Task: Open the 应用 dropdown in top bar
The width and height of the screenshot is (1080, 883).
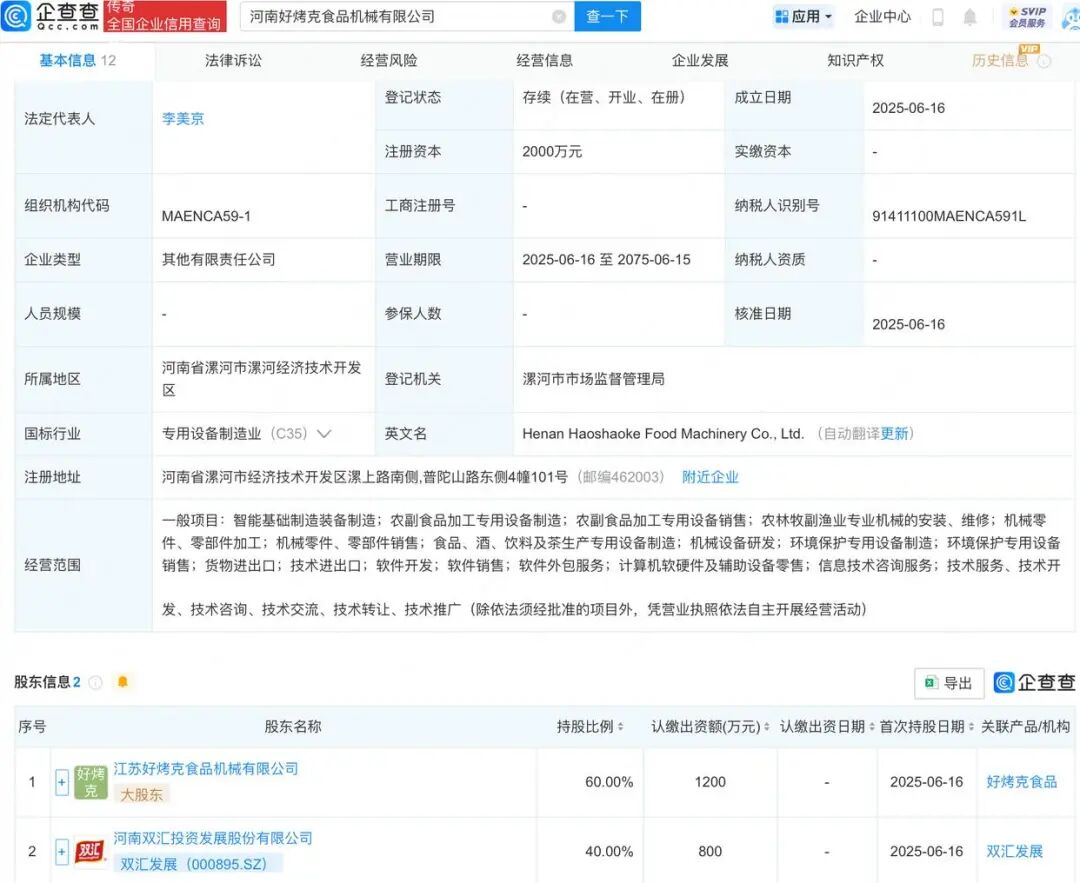Action: (x=807, y=16)
